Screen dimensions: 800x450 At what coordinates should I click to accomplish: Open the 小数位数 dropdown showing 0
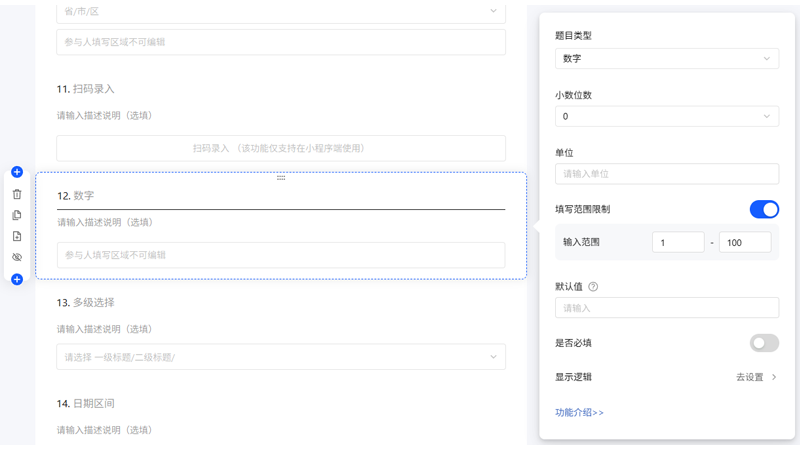tap(667, 116)
